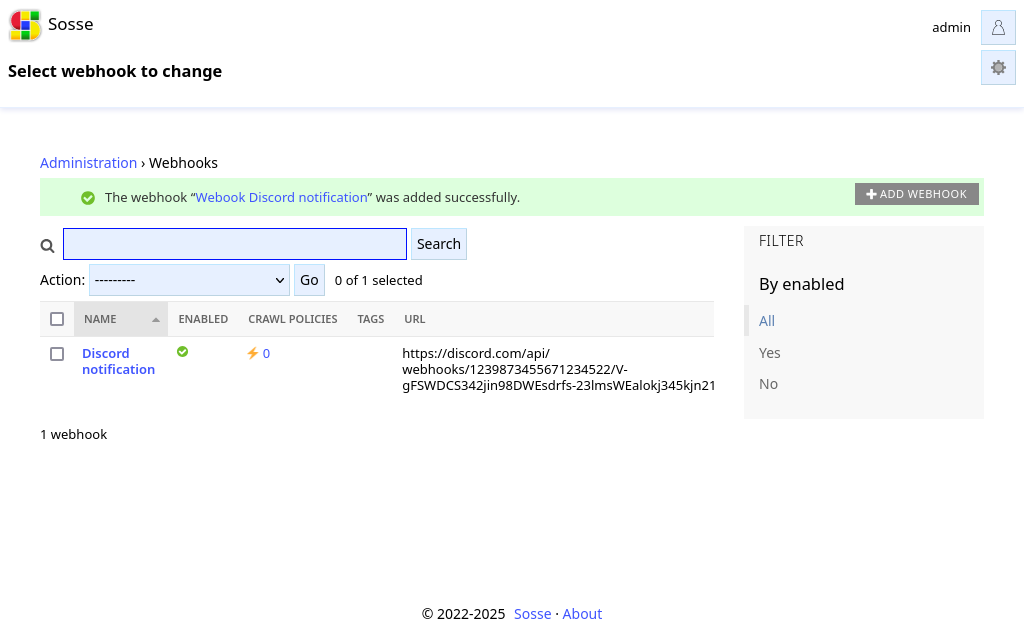Click the Sosse title text in header
Image resolution: width=1024 pixels, height=634 pixels.
point(71,24)
